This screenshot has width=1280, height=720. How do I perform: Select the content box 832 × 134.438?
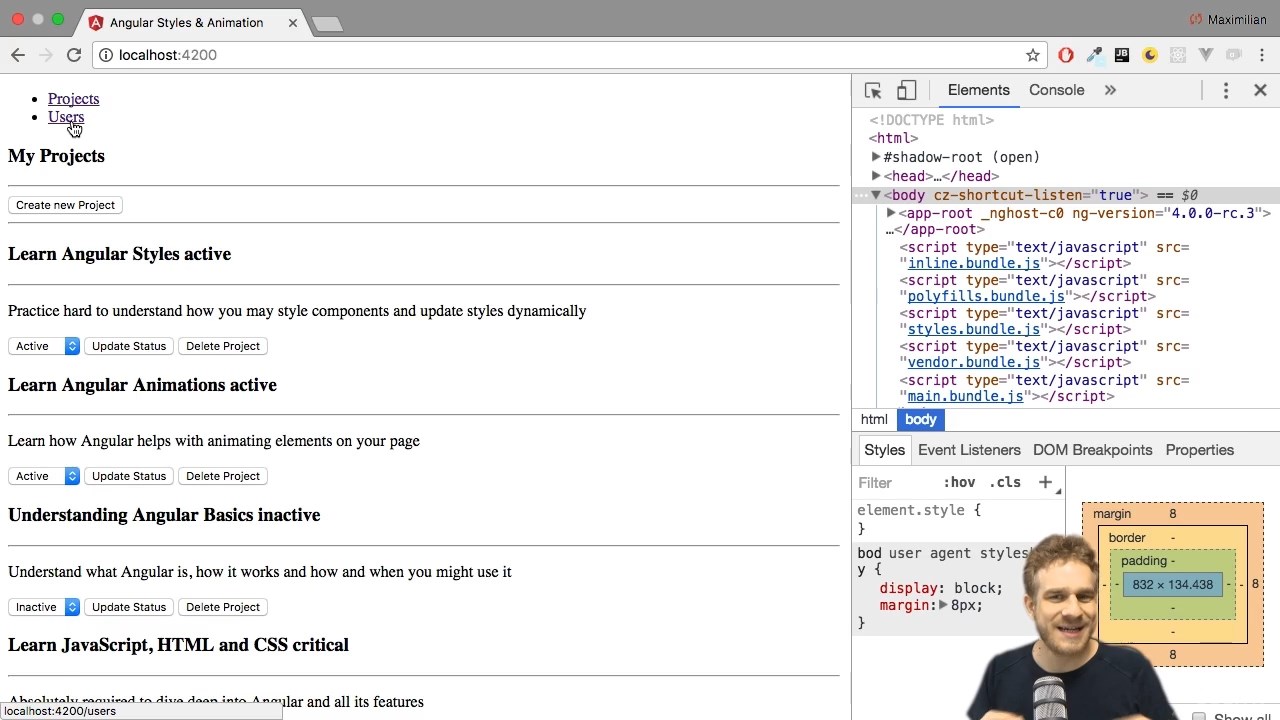pos(1172,585)
